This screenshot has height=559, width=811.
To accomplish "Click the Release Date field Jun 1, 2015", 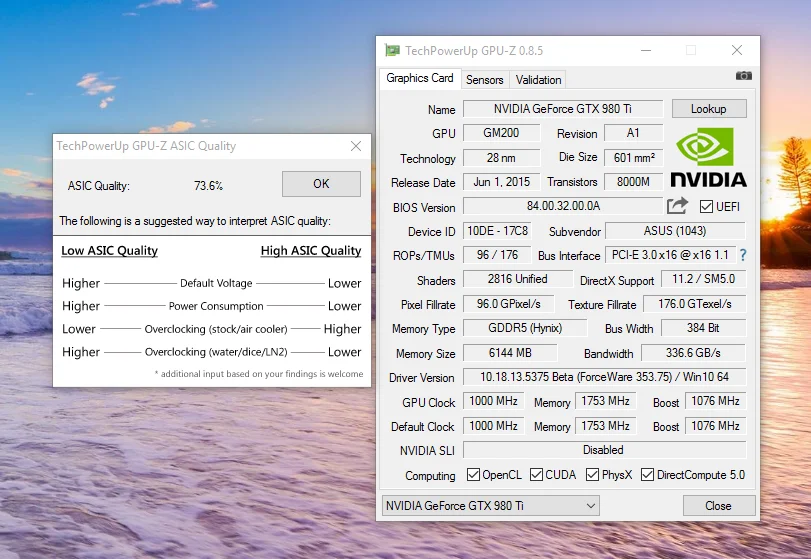I will coord(501,182).
